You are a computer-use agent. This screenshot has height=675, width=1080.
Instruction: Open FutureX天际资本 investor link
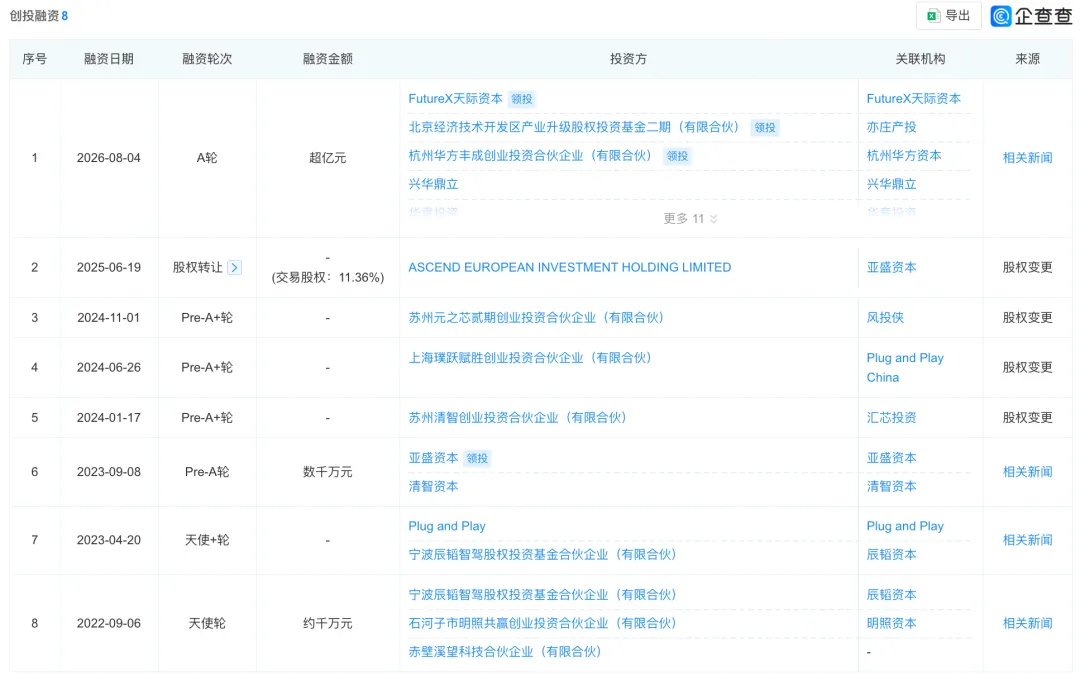(455, 98)
